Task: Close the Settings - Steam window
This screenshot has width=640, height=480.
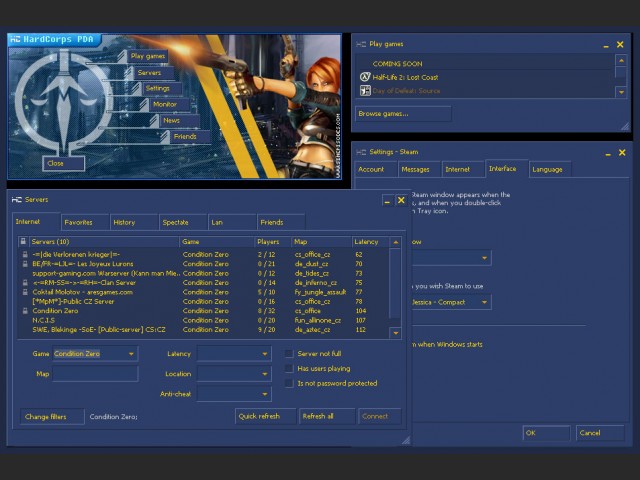Action: [622, 153]
